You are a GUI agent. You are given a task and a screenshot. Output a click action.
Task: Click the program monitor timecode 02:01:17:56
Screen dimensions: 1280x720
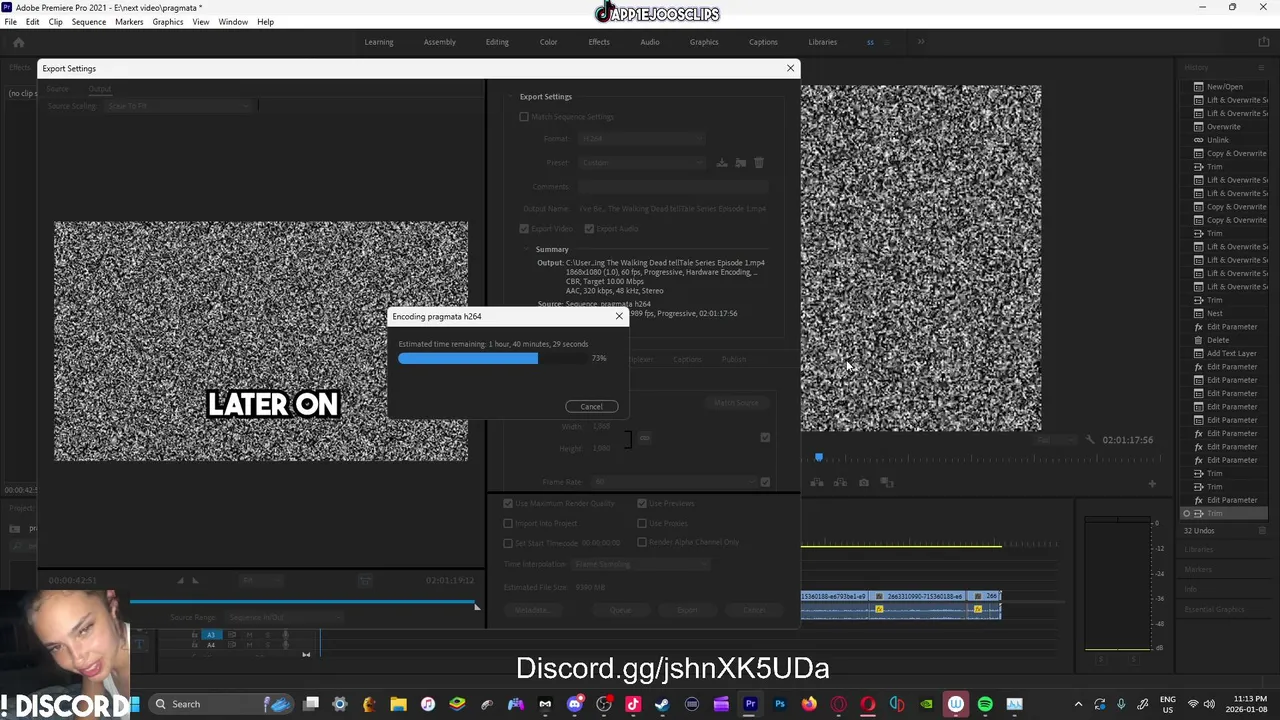1127,440
